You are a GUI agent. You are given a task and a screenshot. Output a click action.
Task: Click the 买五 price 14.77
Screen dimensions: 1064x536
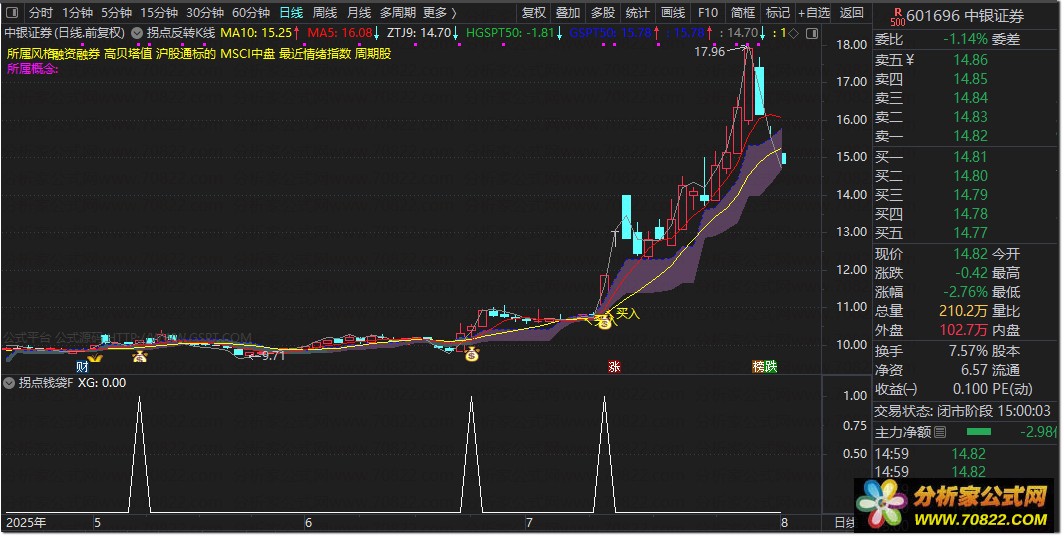[970, 233]
